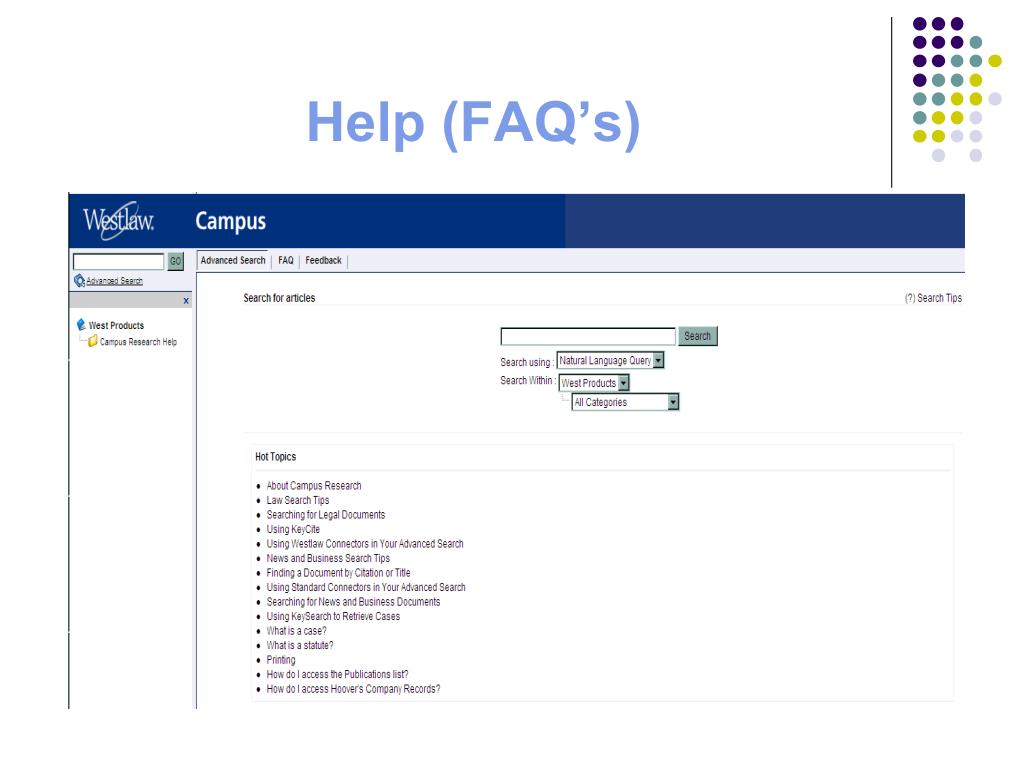Open Using KeySearch to Retrieve Cases
The height and width of the screenshot is (768, 1024).
(x=333, y=616)
